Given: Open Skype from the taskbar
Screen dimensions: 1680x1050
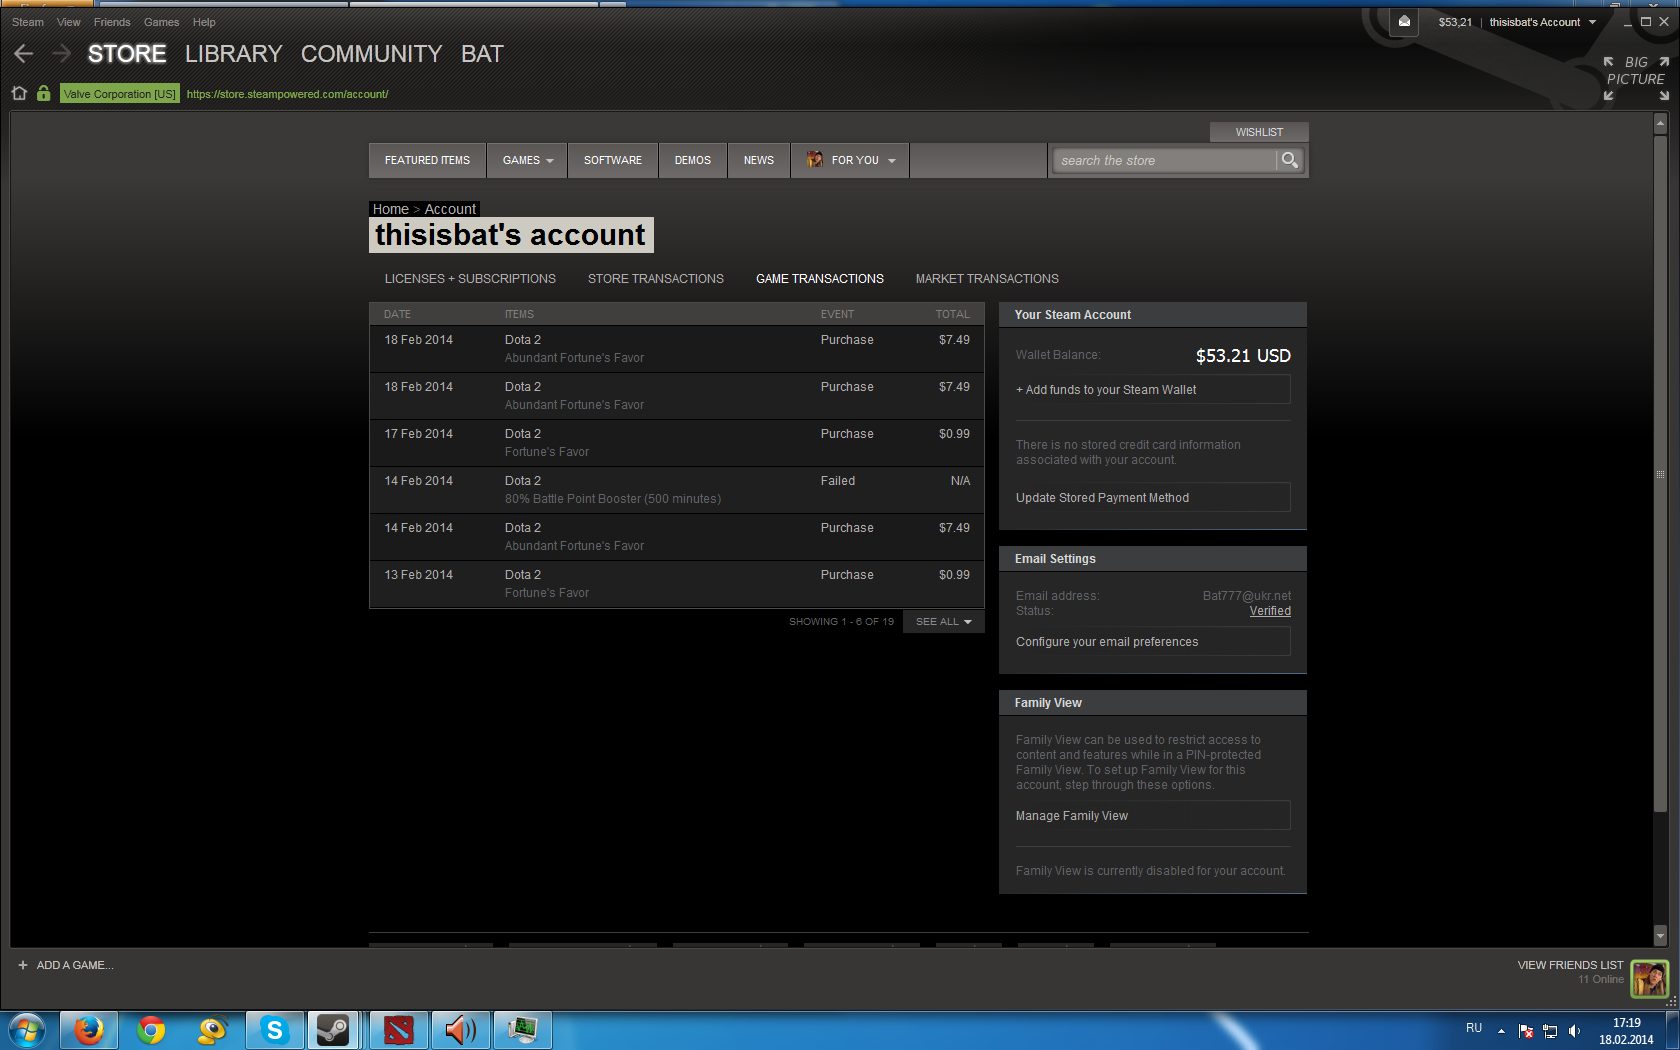Looking at the screenshot, I should [274, 1030].
